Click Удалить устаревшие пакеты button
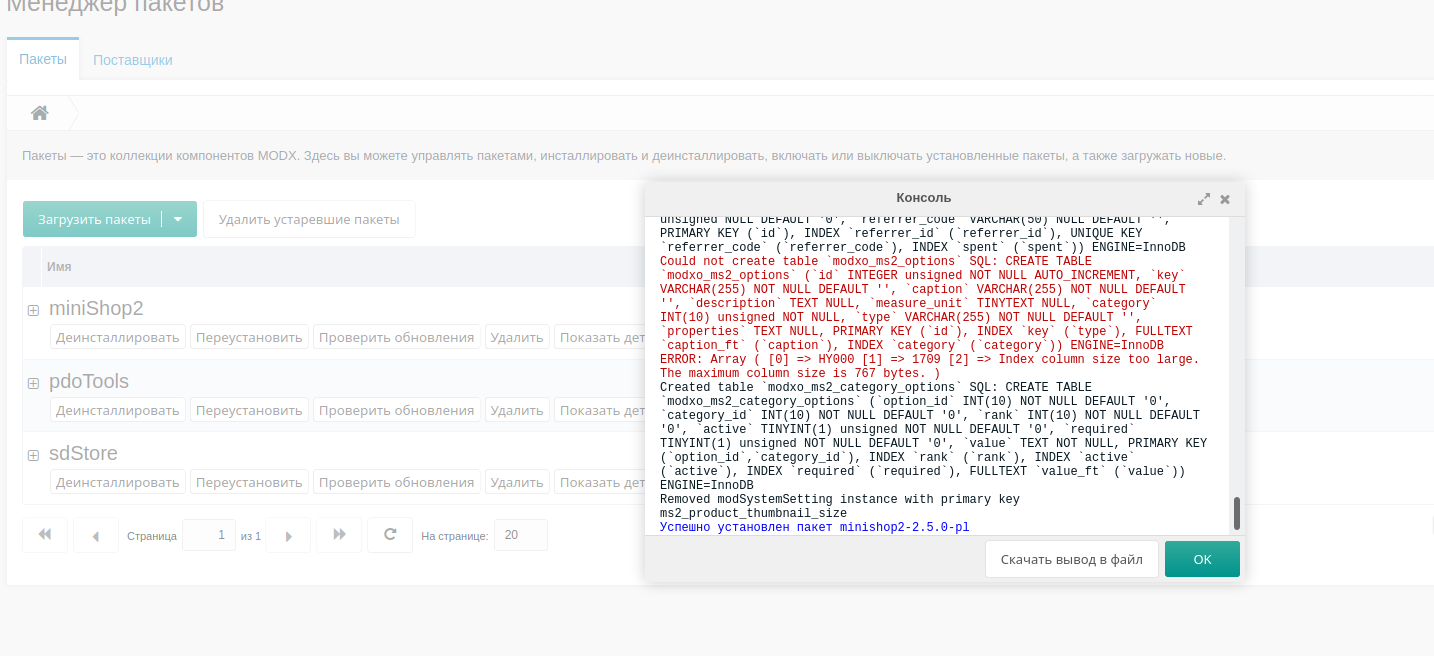The height and width of the screenshot is (656, 1434). point(309,219)
